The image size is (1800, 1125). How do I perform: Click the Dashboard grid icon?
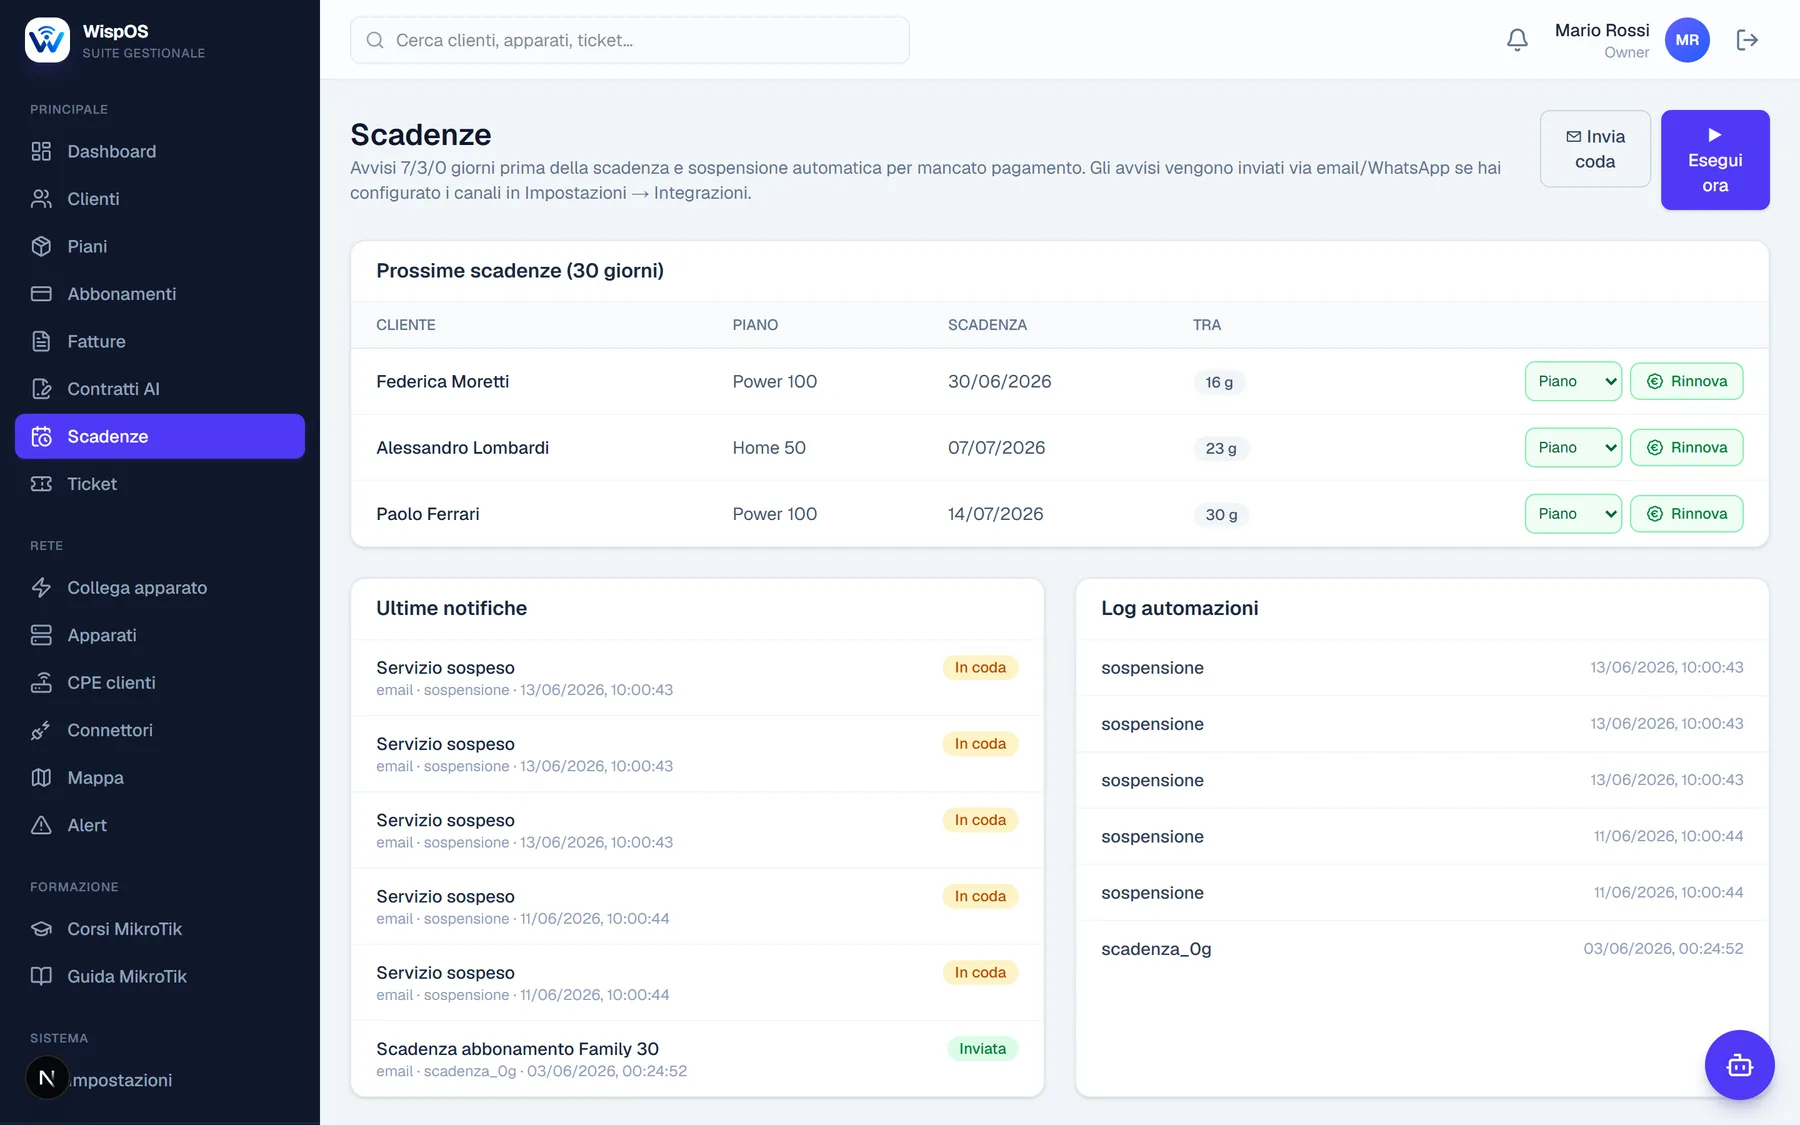point(41,151)
